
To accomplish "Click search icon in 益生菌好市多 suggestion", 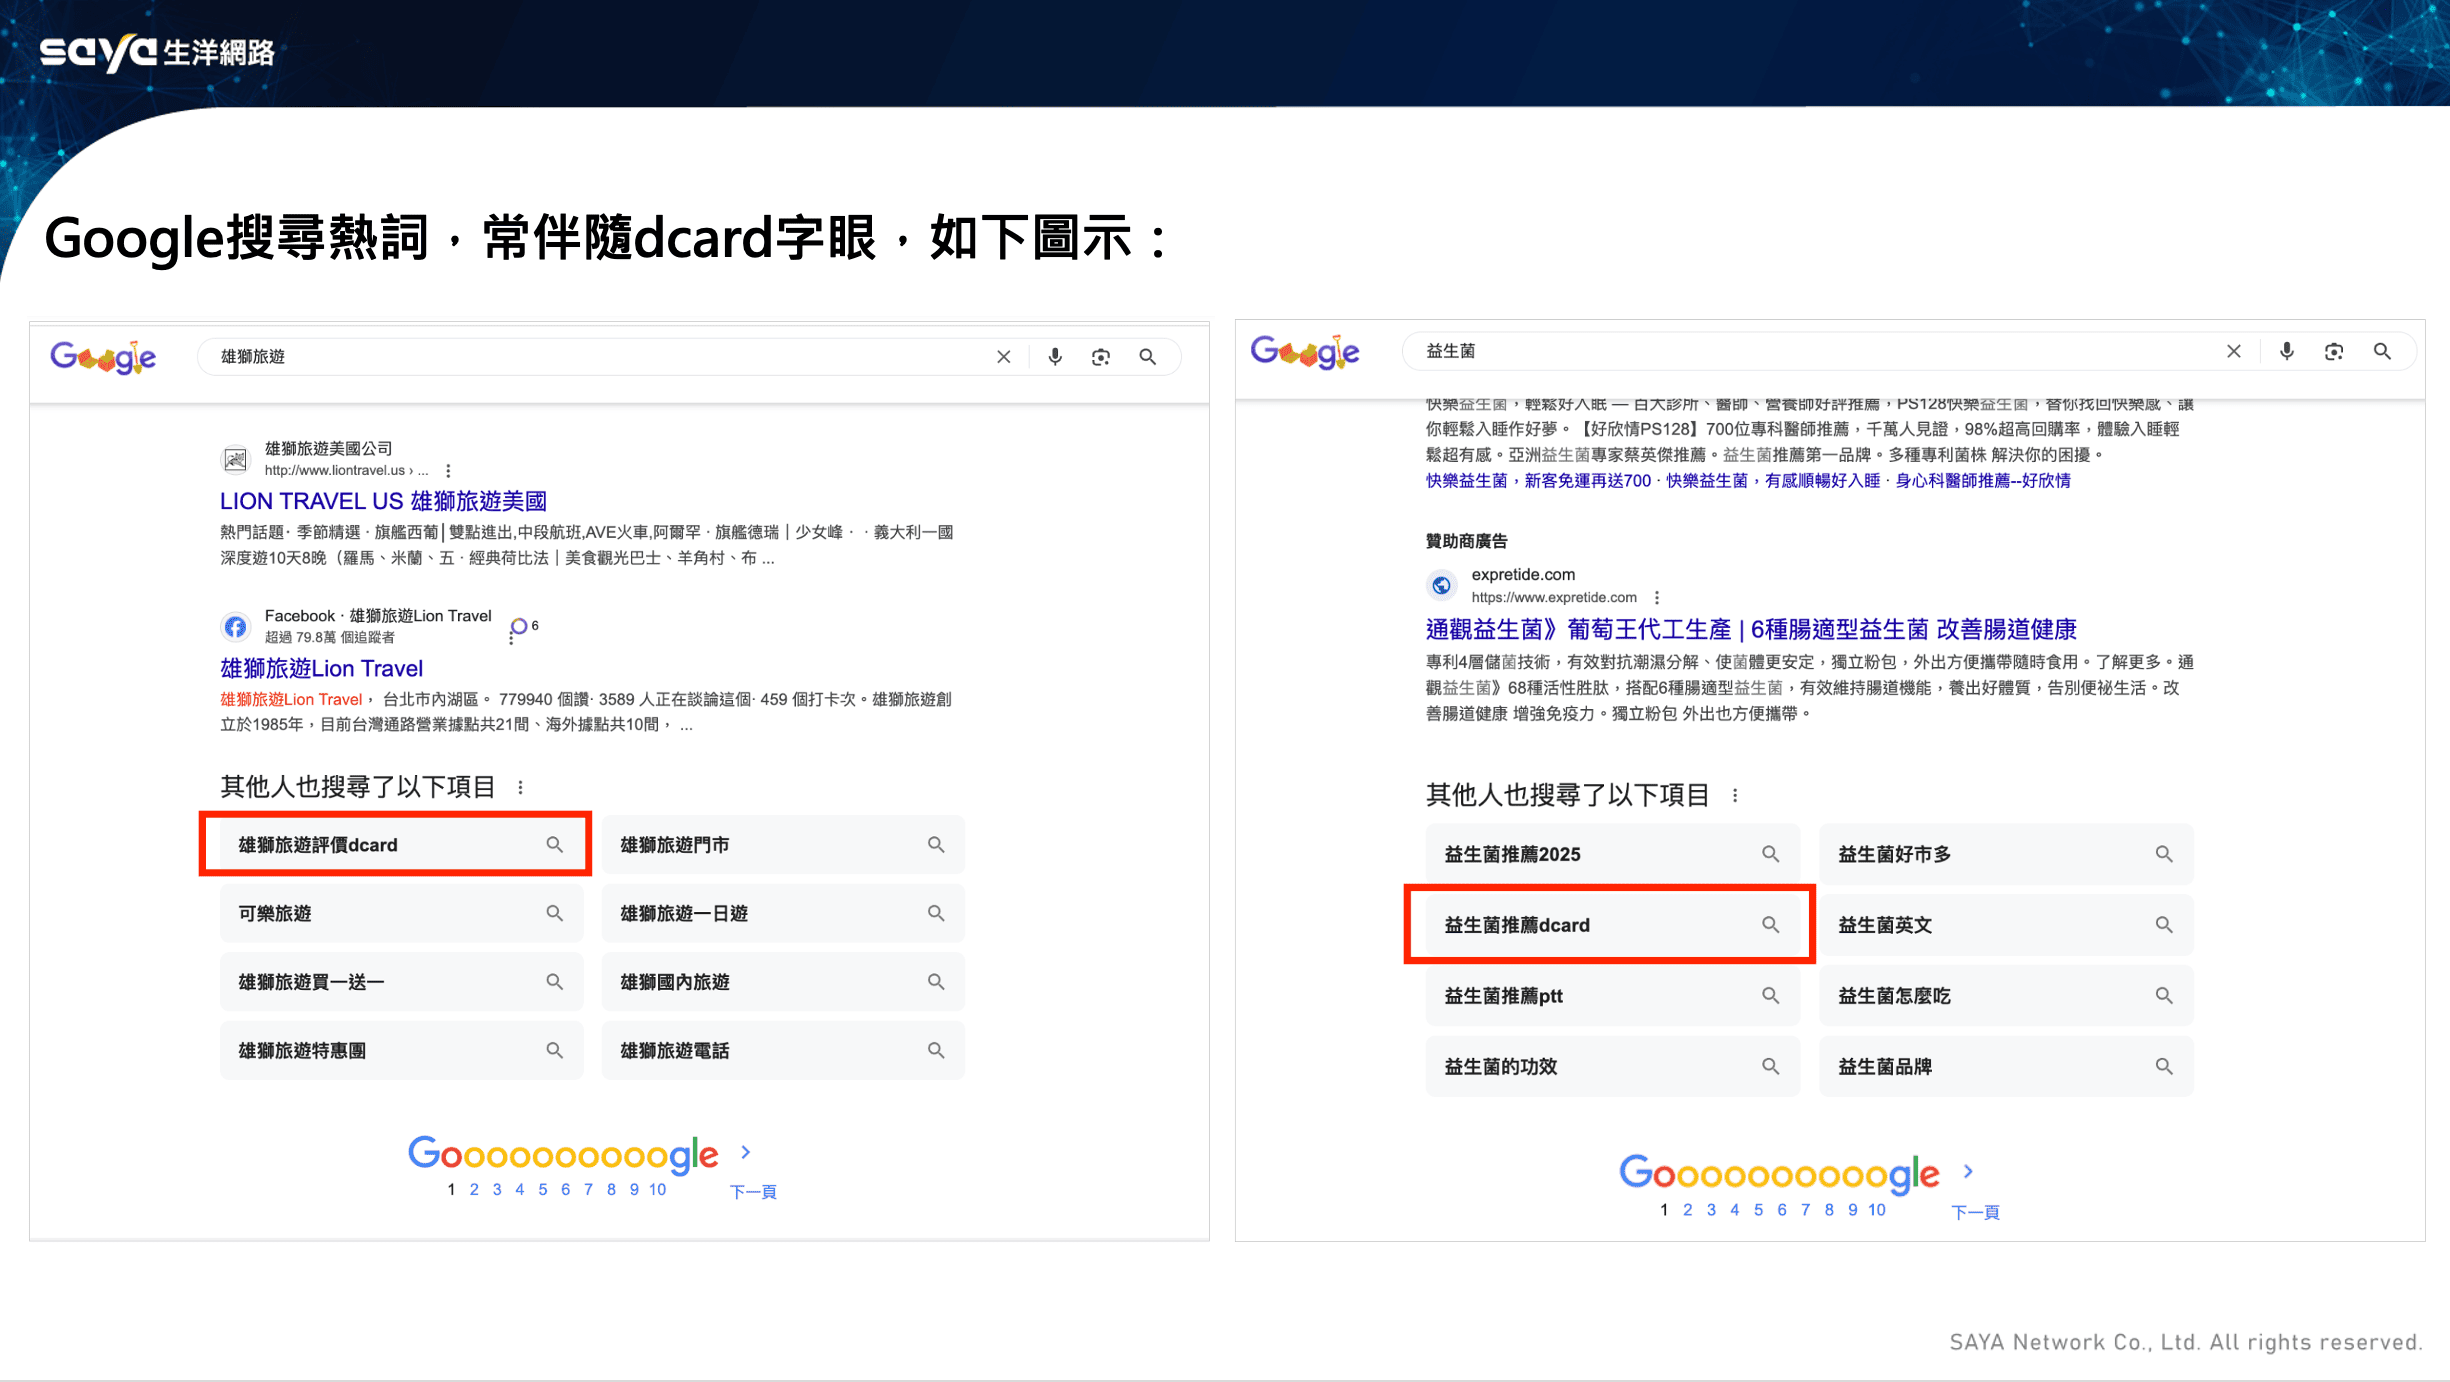I will pos(2164,854).
